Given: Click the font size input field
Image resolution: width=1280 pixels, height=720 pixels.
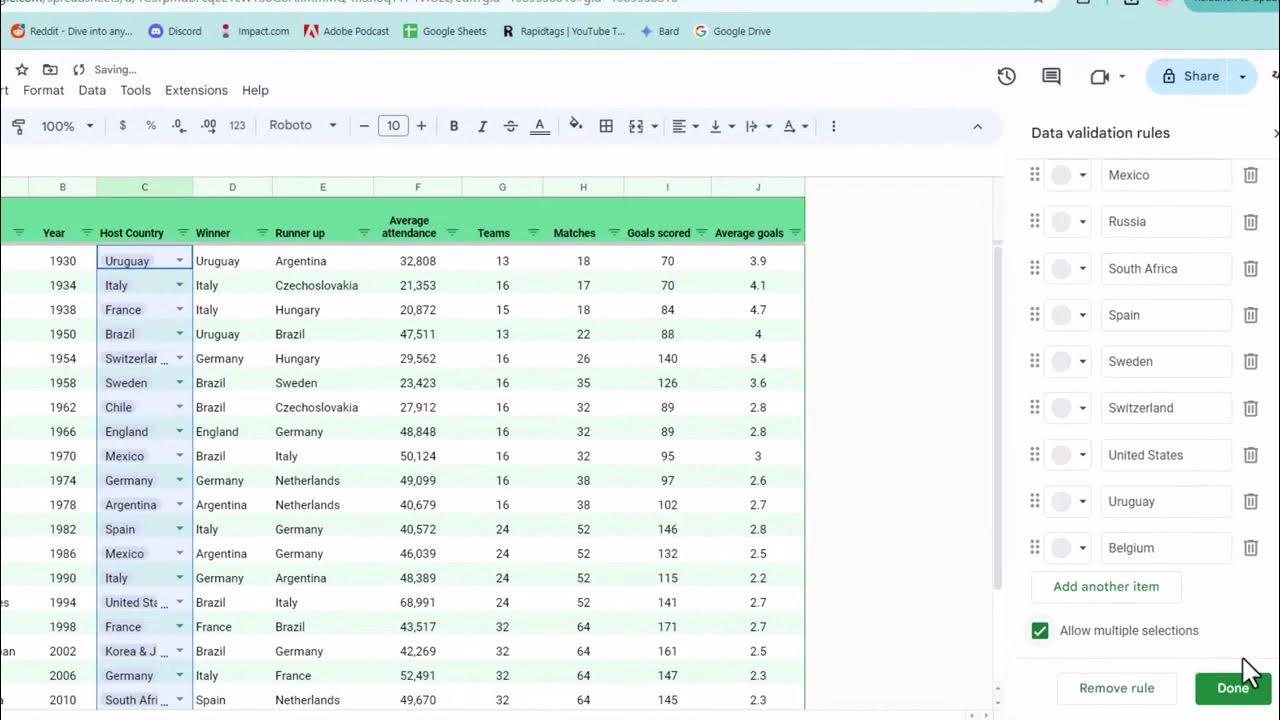Looking at the screenshot, I should pos(393,126).
